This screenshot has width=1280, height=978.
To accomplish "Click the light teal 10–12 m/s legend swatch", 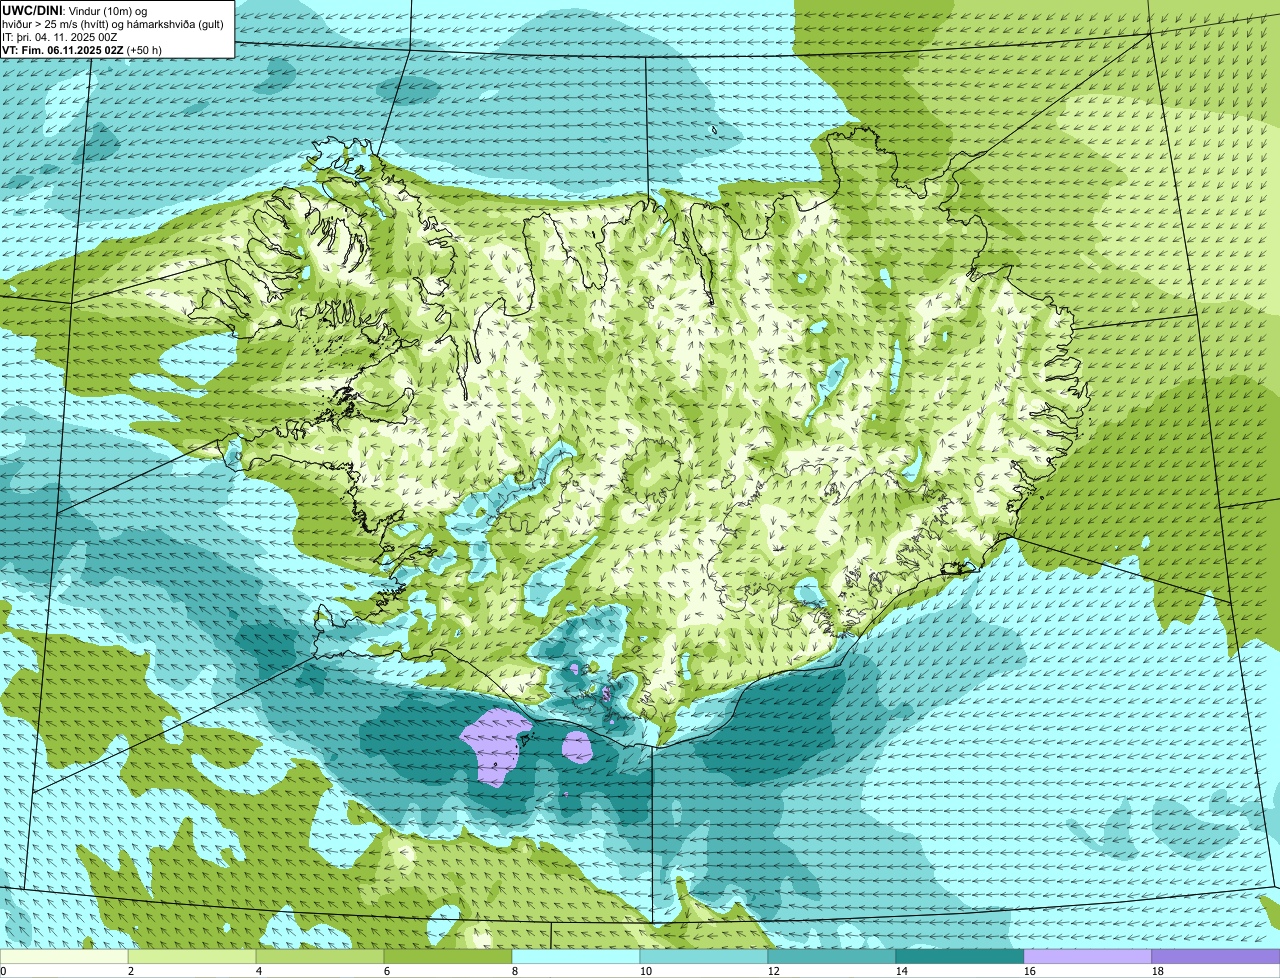I will 704,957.
